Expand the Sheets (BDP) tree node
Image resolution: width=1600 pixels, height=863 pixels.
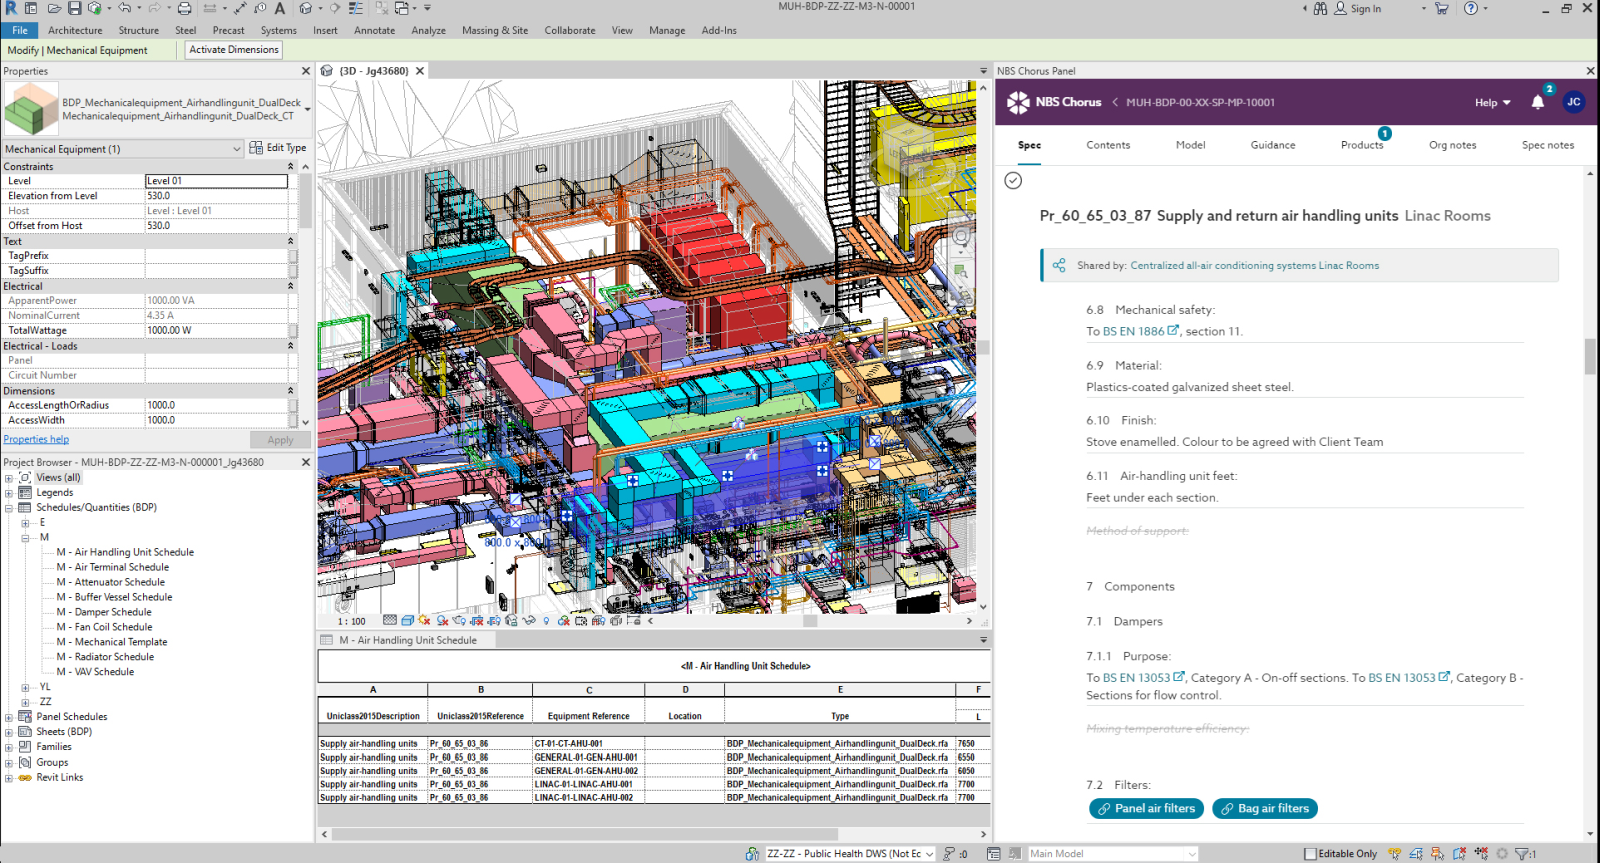tap(9, 732)
